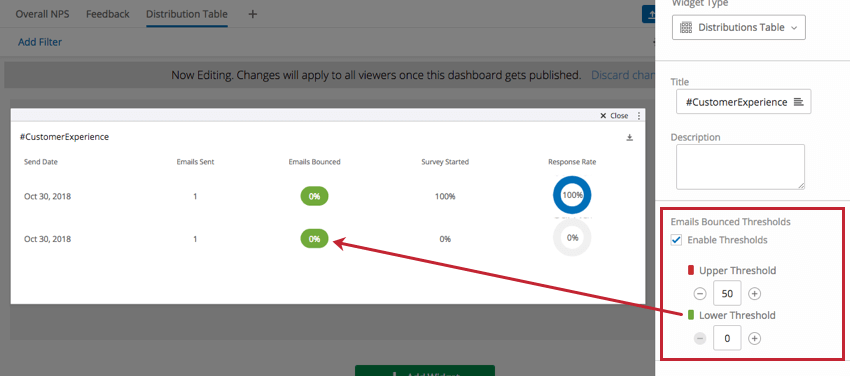Click the 100% response rate donut chart
Screen dimensions: 850x376
pos(572,195)
